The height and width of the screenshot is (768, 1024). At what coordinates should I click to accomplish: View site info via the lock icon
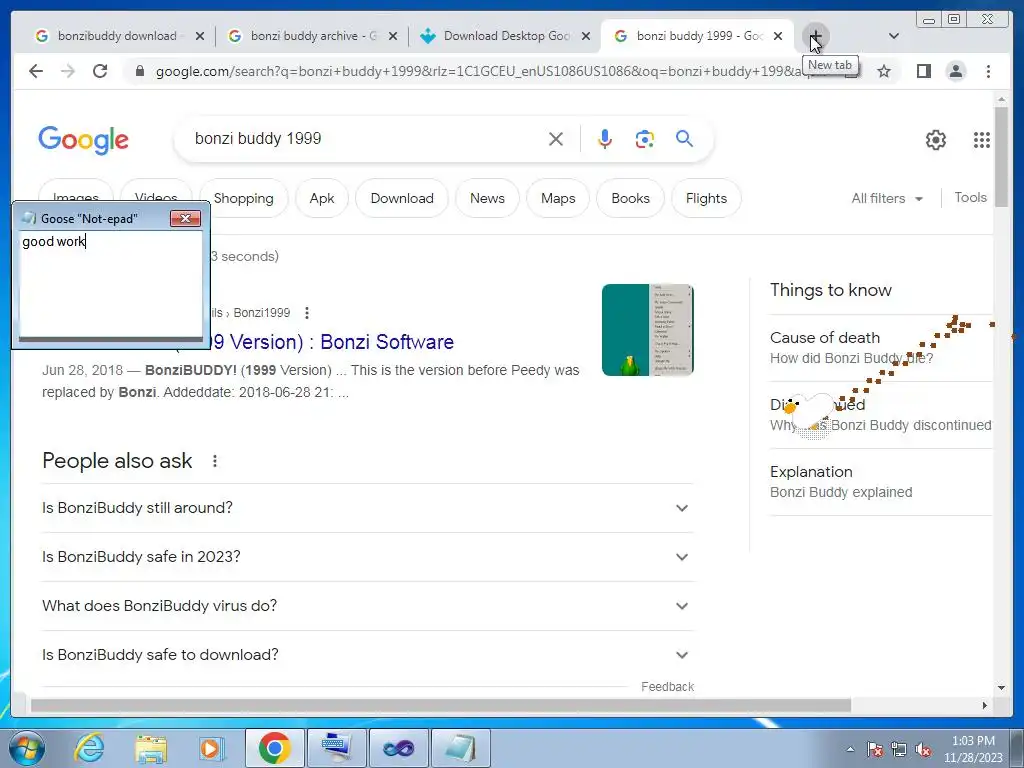140,71
